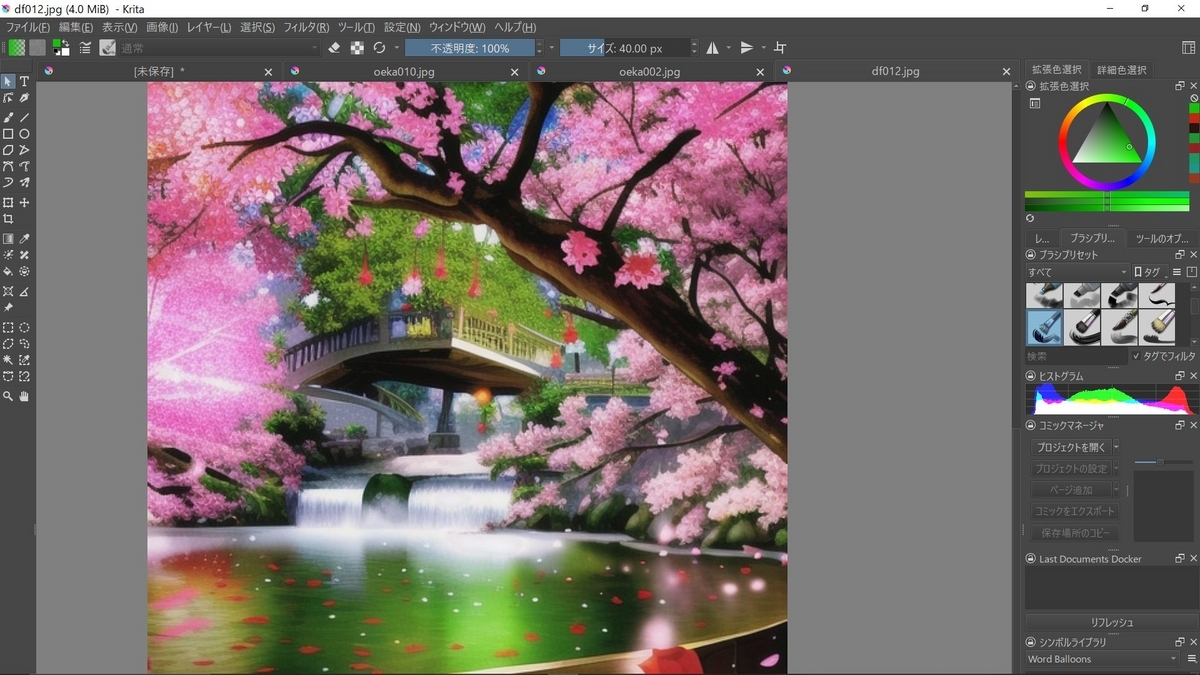Click the リフレッシュ button in Last Documents Docker

pyautogui.click(x=1110, y=621)
